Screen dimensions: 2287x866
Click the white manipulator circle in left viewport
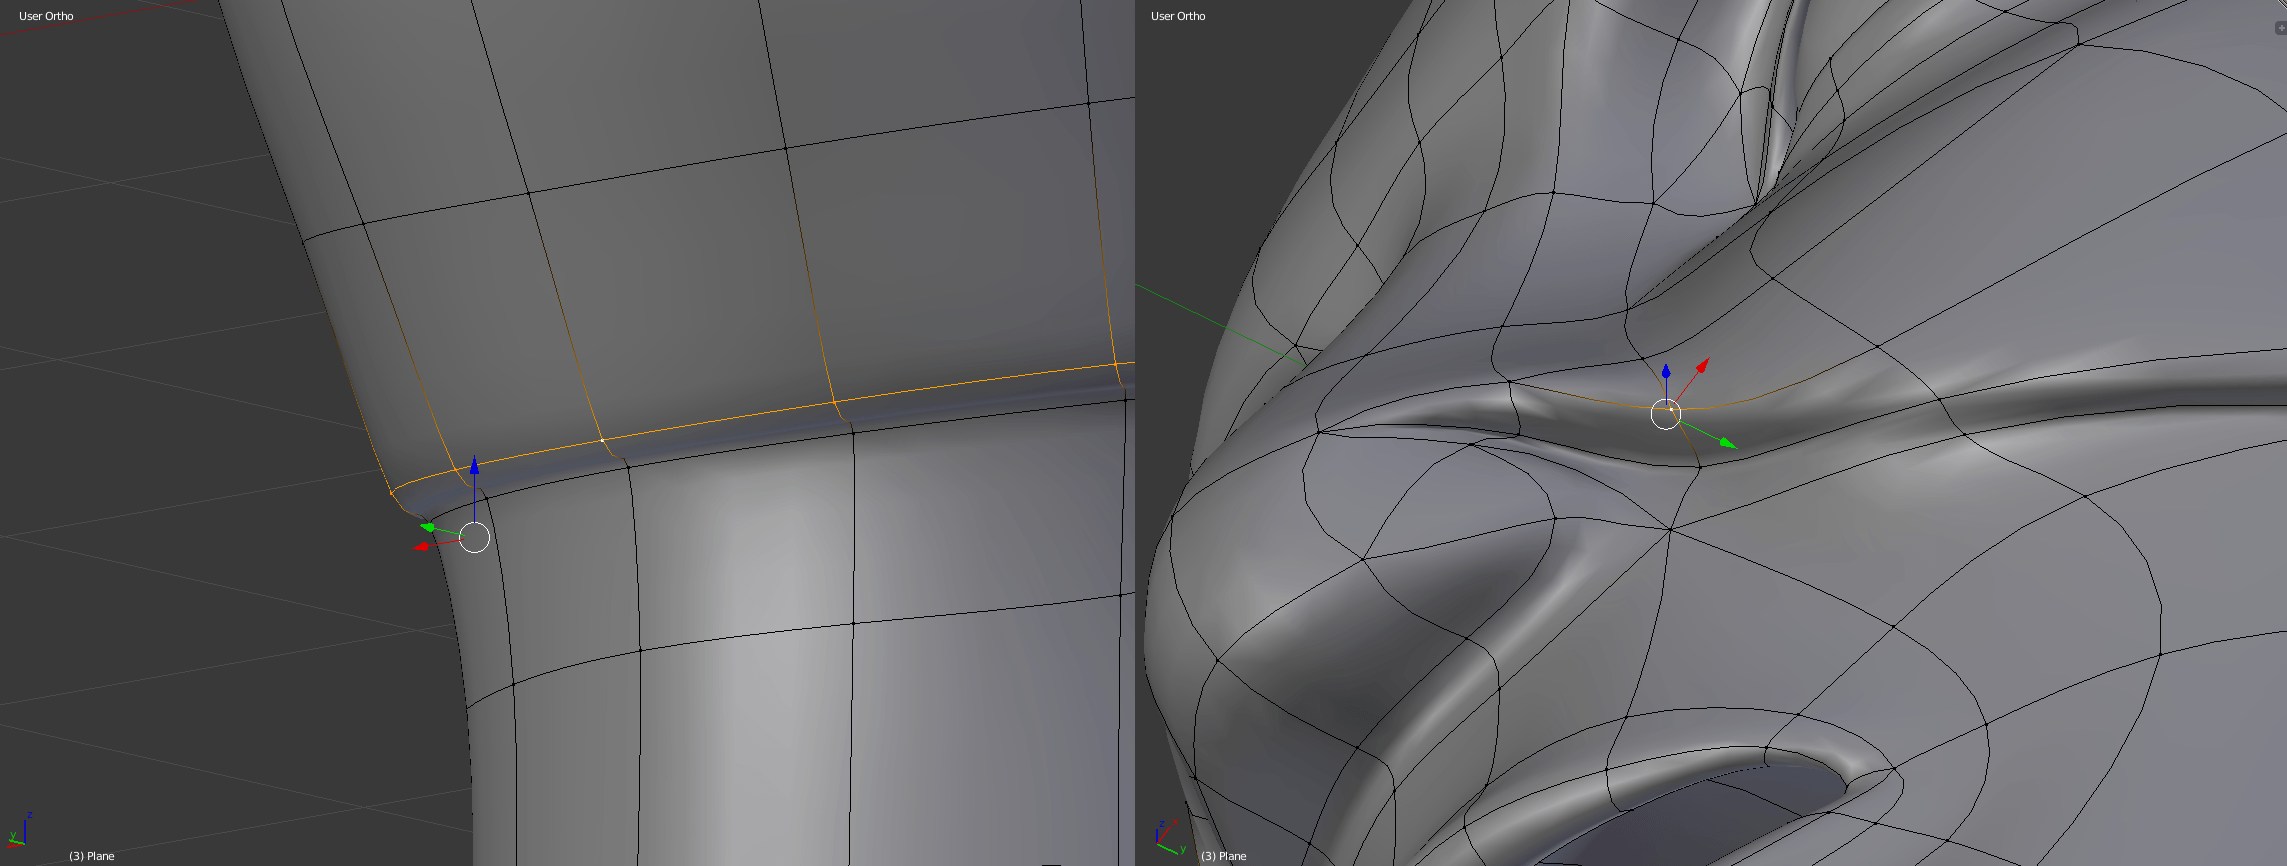click(x=475, y=537)
